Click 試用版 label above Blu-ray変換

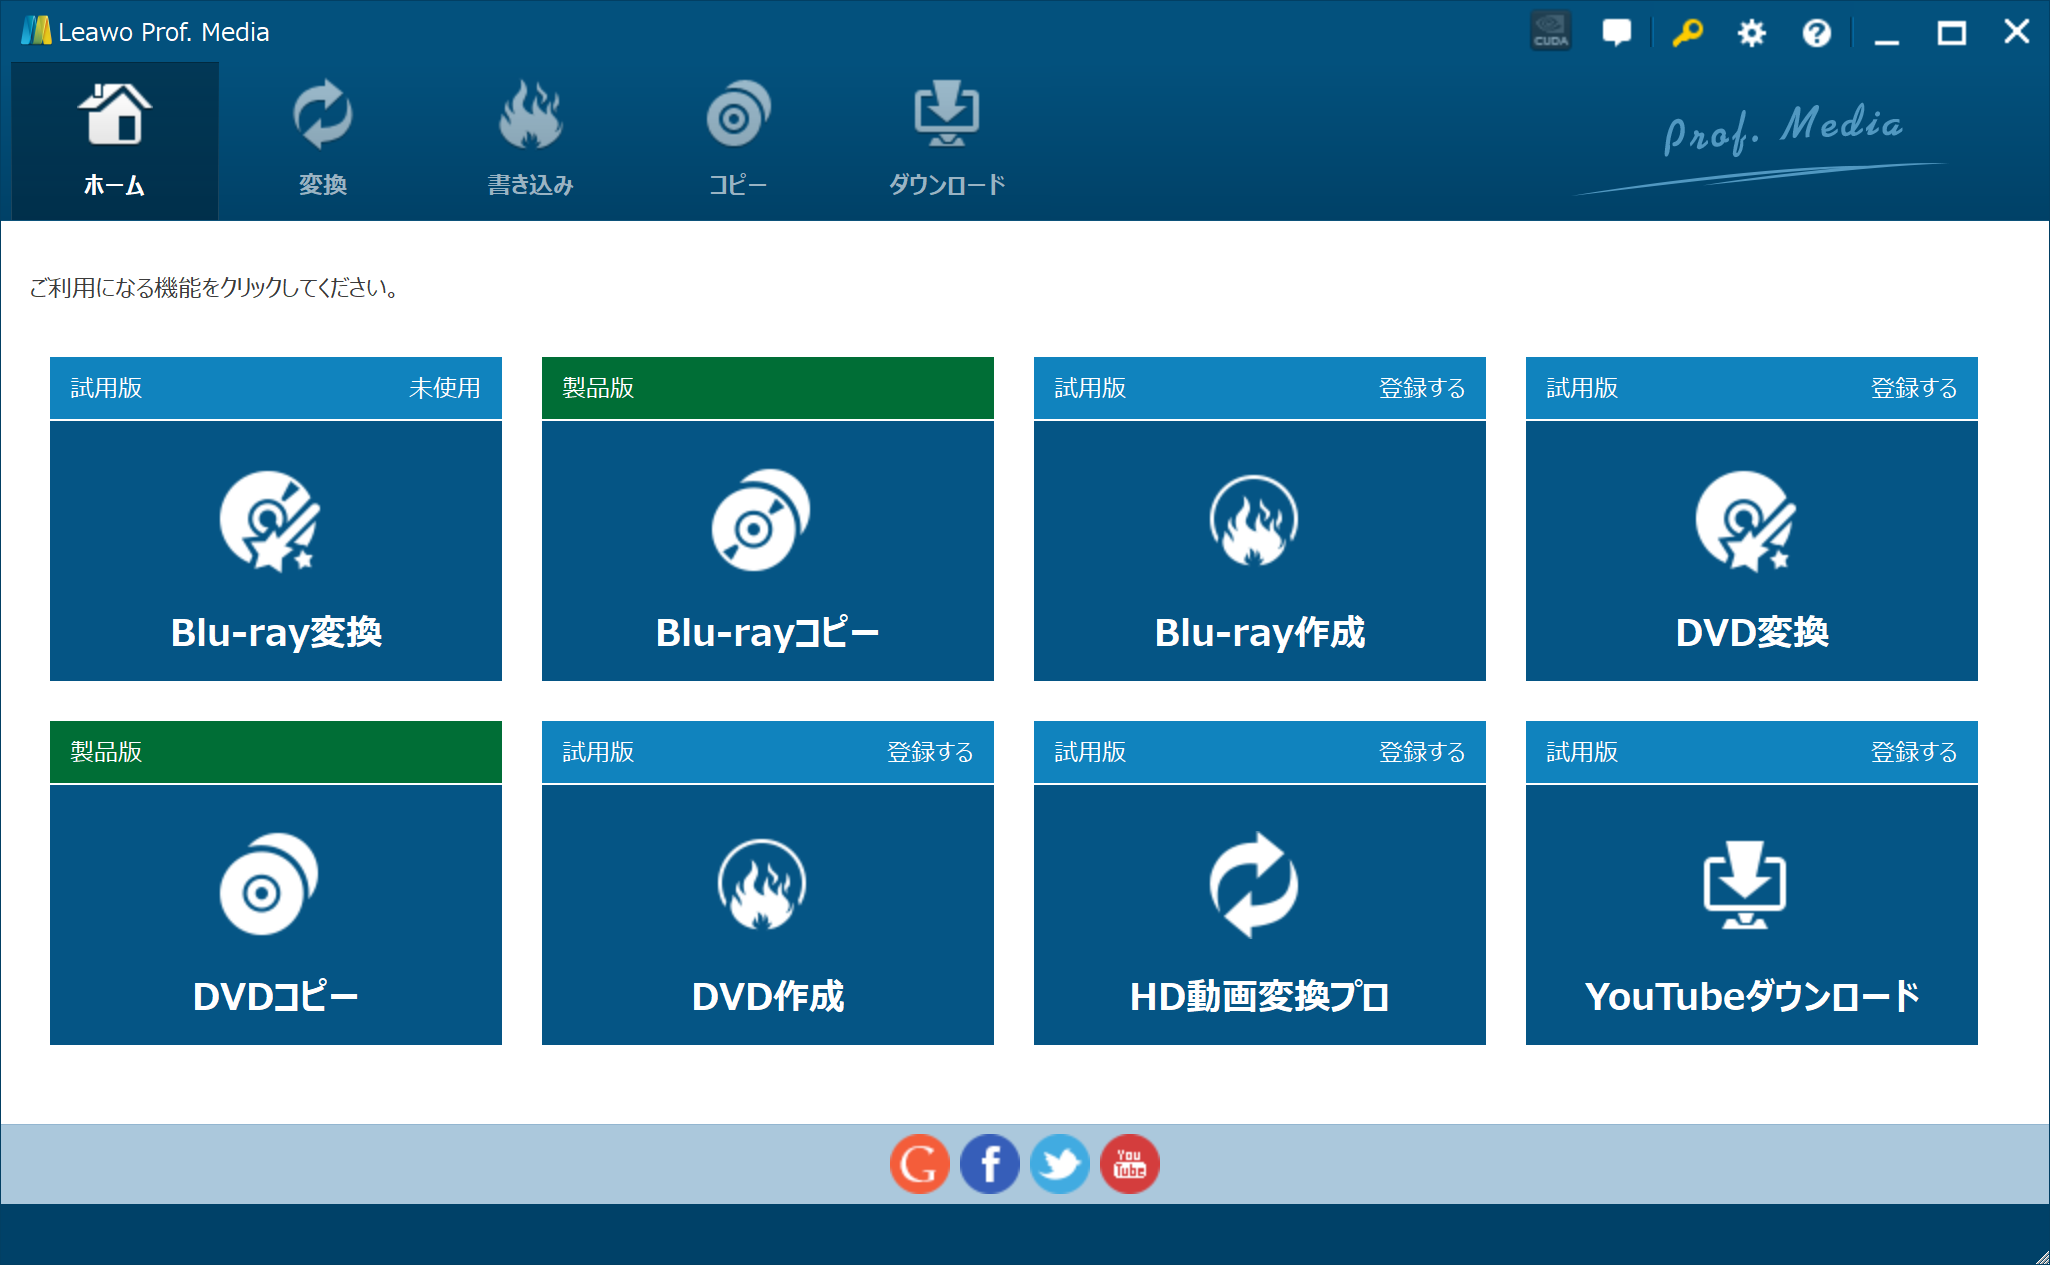pyautogui.click(x=106, y=388)
